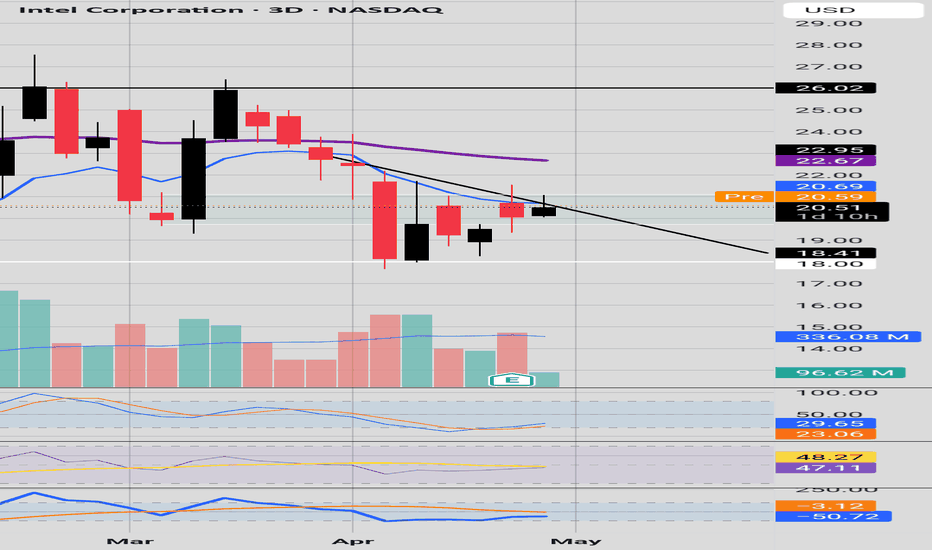Click the blue -50.72 indicator label
This screenshot has width=932, height=550.
[833, 516]
